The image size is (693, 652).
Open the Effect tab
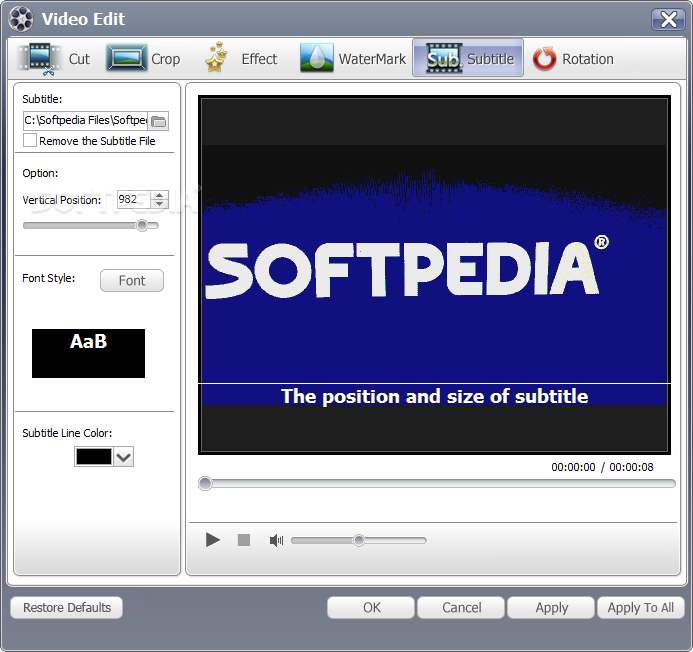tap(241, 59)
